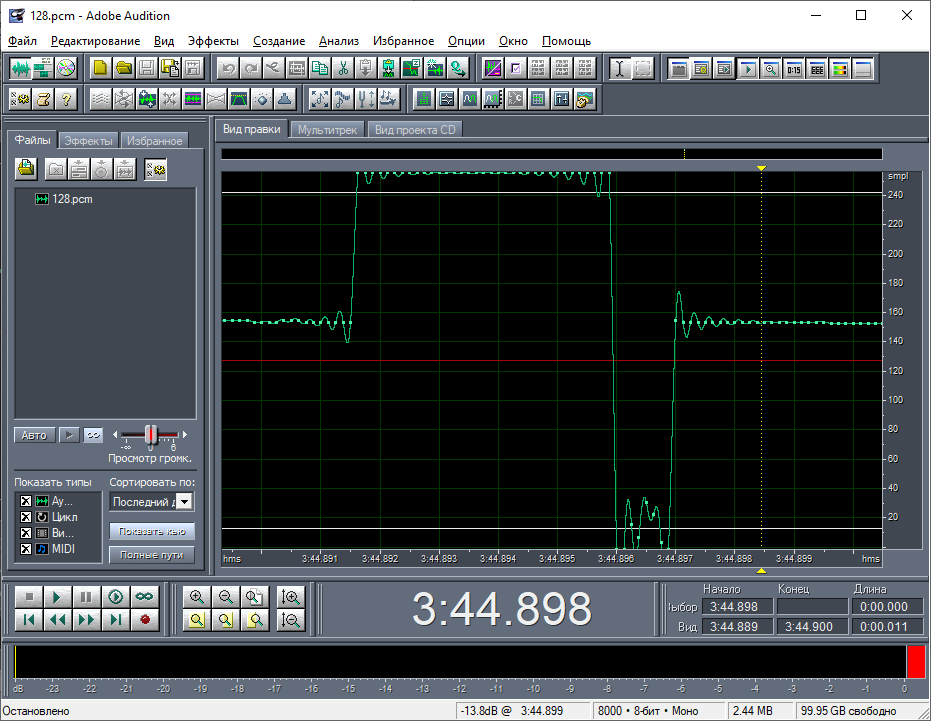Viewport: 931px width, 721px height.
Task: Click the Undo toolbar icon
Action: (229, 68)
